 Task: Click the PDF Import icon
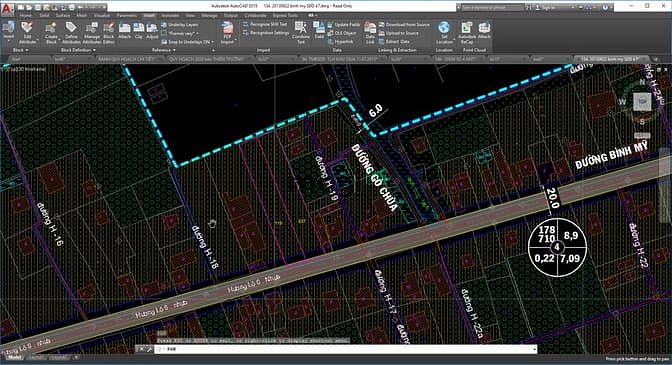pyautogui.click(x=228, y=27)
